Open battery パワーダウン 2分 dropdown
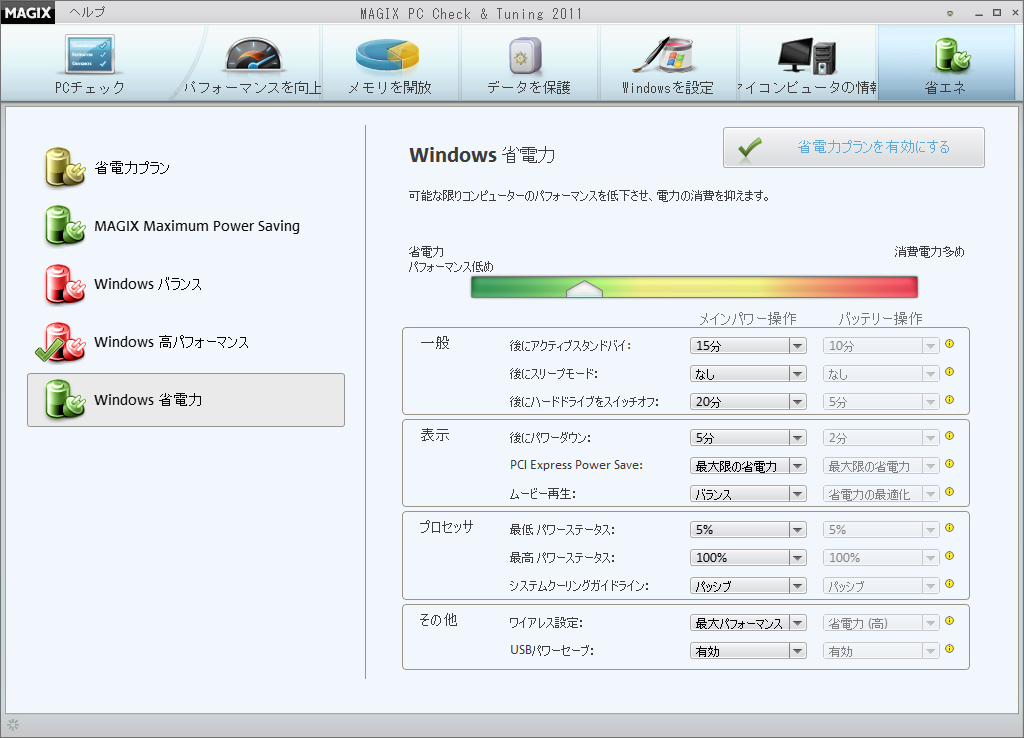1024x738 pixels. pos(881,438)
